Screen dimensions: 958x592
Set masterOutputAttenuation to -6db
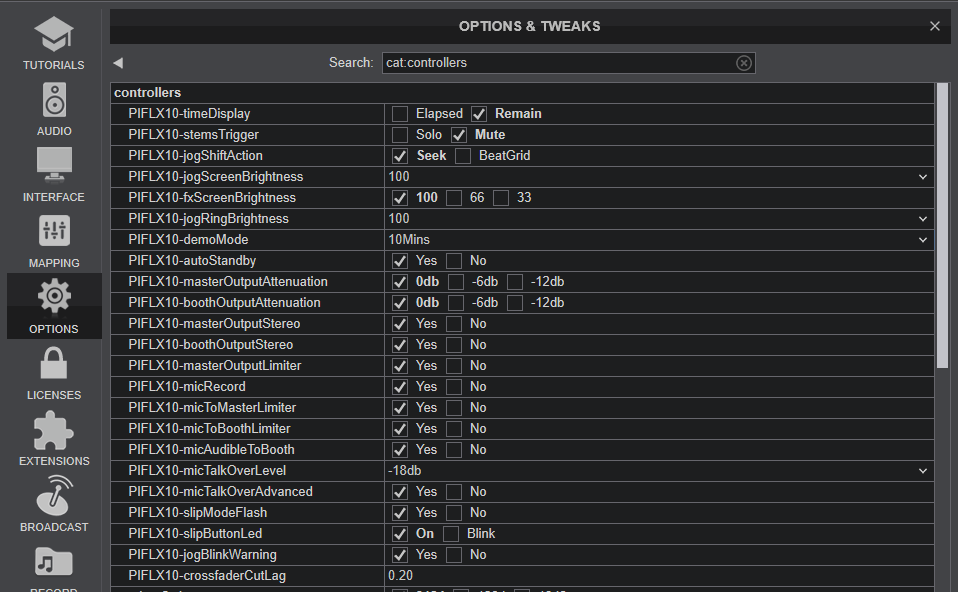pyautogui.click(x=456, y=282)
